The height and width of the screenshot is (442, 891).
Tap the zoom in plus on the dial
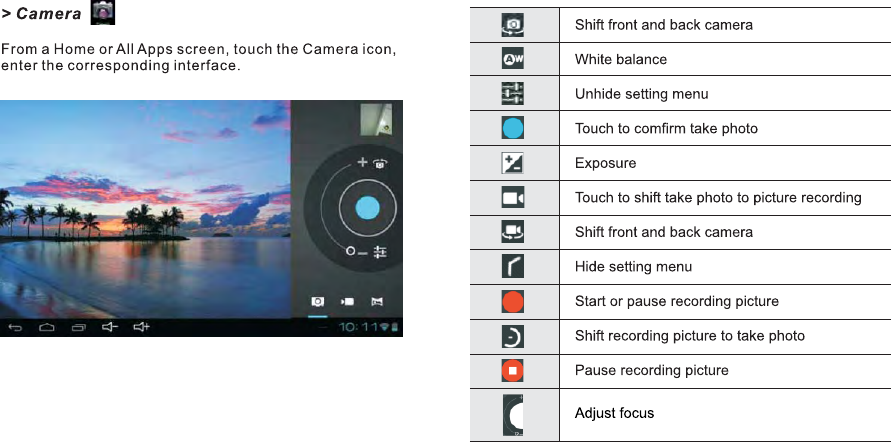(362, 162)
